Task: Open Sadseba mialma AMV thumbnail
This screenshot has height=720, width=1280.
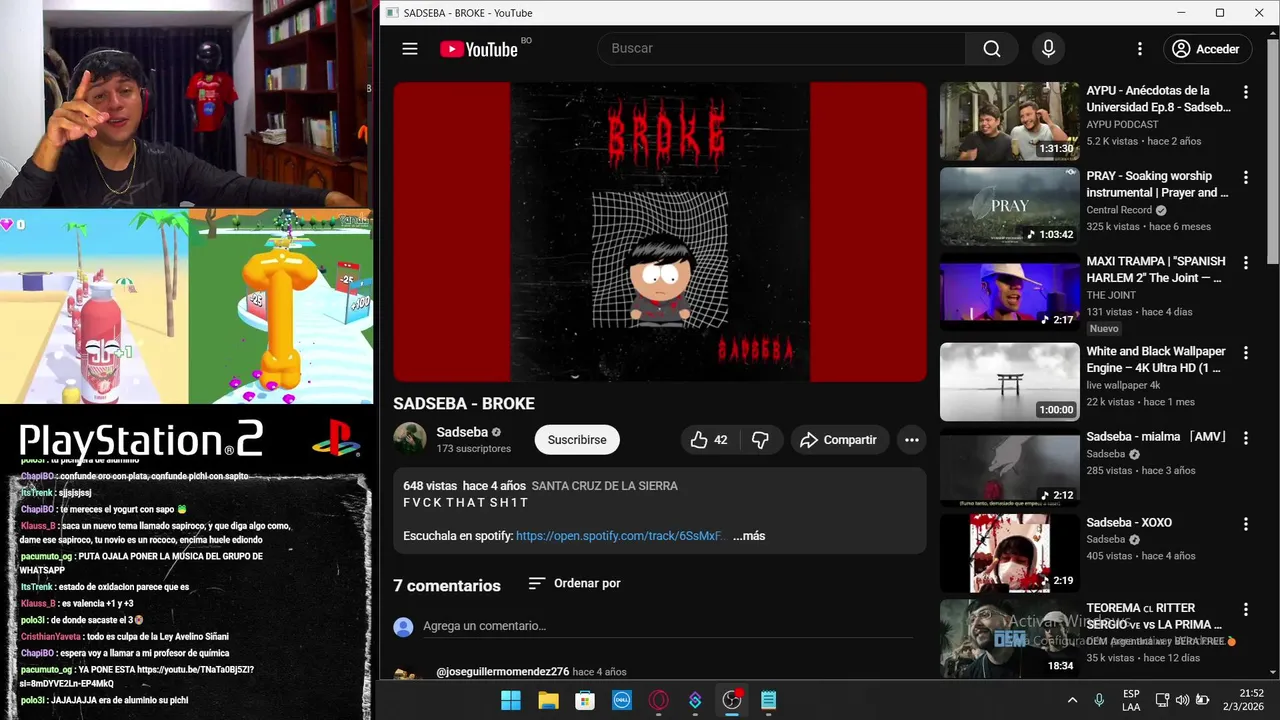Action: [1010, 468]
